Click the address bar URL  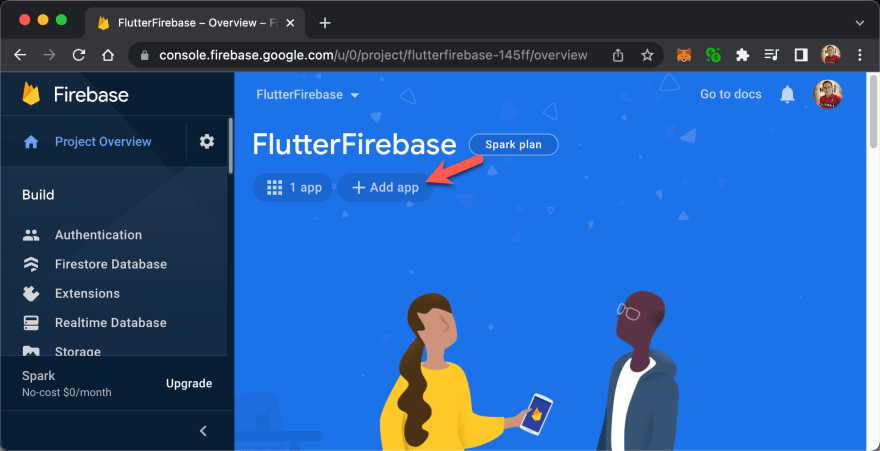(373, 55)
